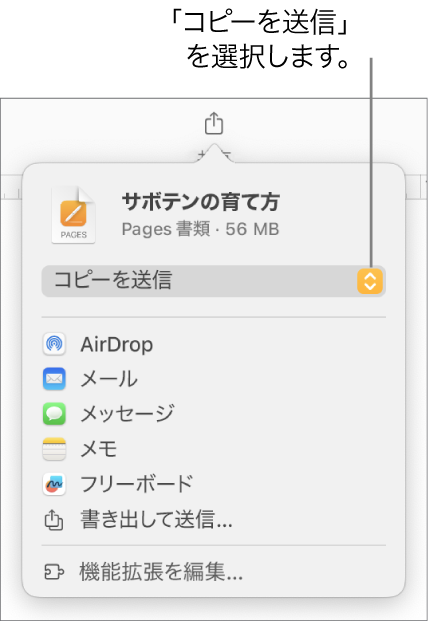Image resolution: width=428 pixels, height=622 pixels.
Task: Click the document title サボテンの育て方
Action: [201, 202]
